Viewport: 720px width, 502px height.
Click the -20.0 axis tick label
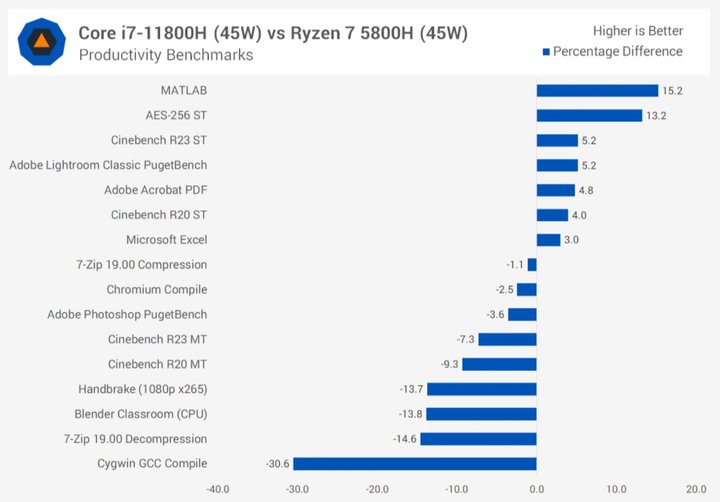pos(377,490)
